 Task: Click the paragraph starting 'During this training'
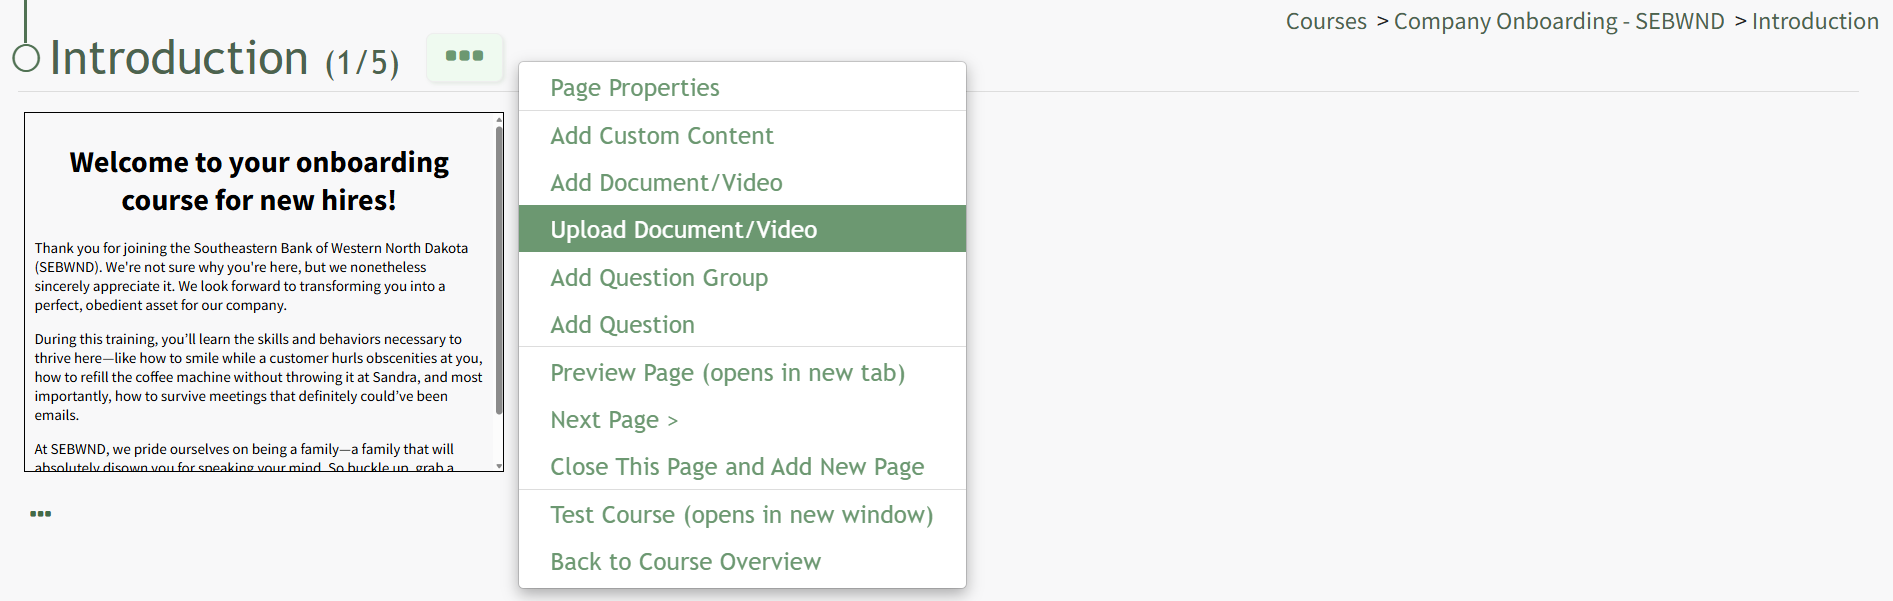pos(259,377)
